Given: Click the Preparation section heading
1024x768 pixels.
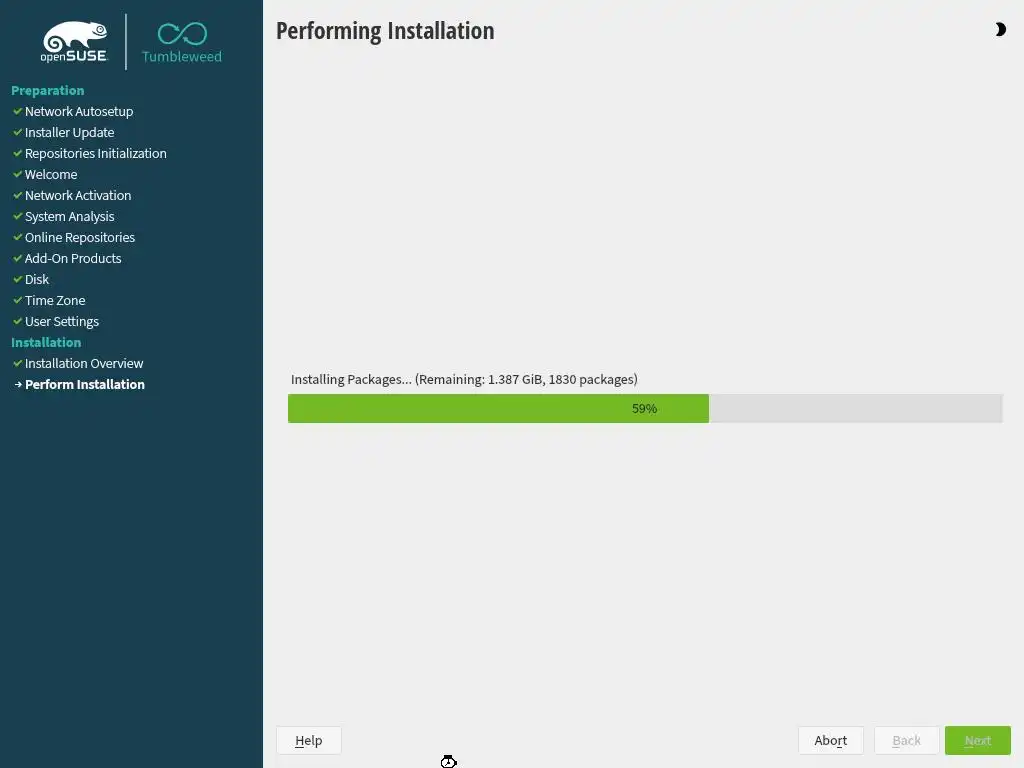Looking at the screenshot, I should point(48,91).
